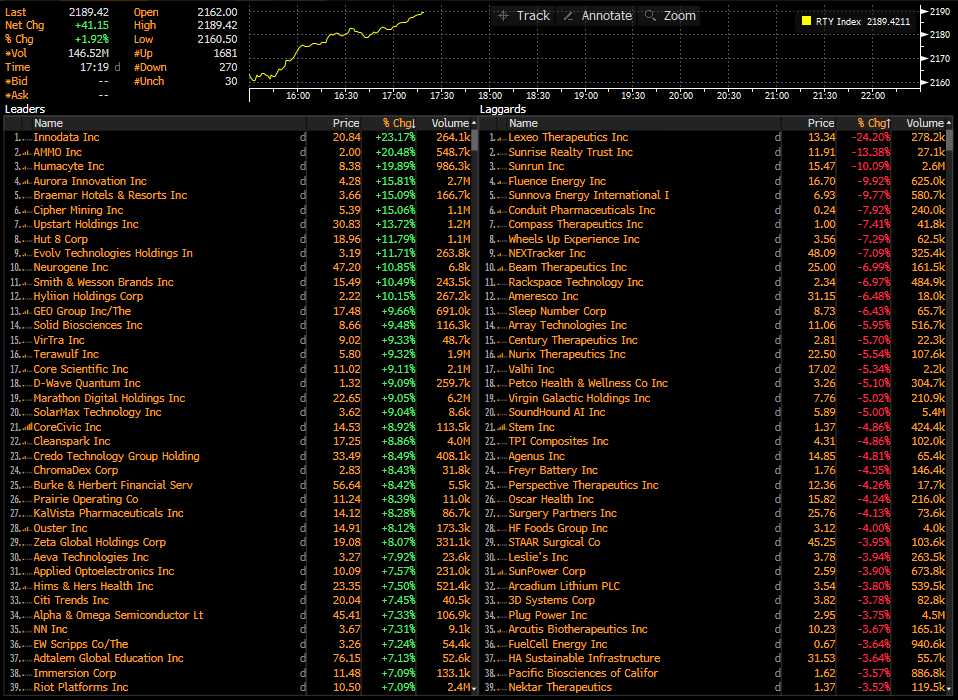
Task: Open Upstart Holdings Inc
Action: (x=86, y=224)
